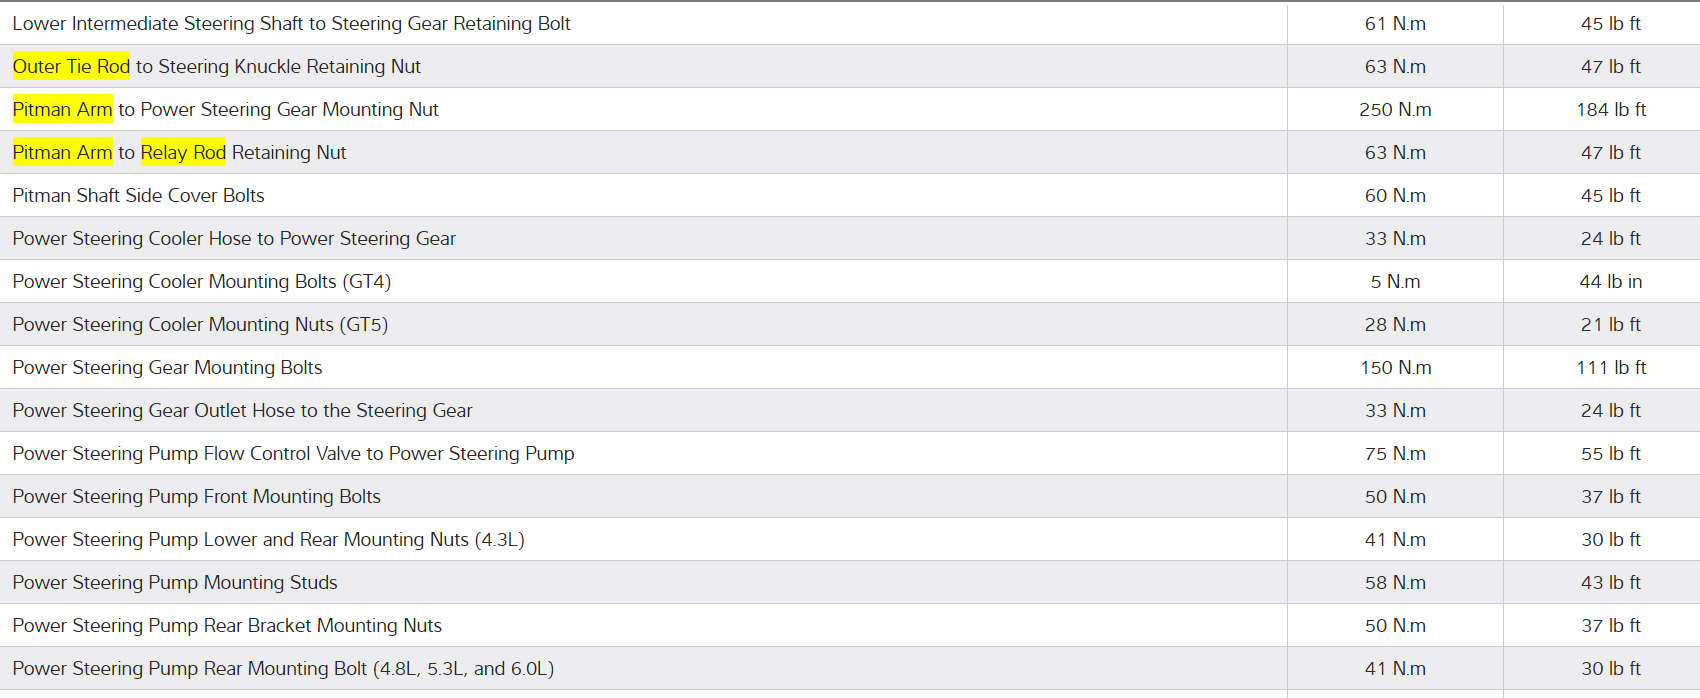Click Power Steering Cooler Mounting Nuts (GT5) text
Screen dimensions: 1700x698
pos(200,324)
